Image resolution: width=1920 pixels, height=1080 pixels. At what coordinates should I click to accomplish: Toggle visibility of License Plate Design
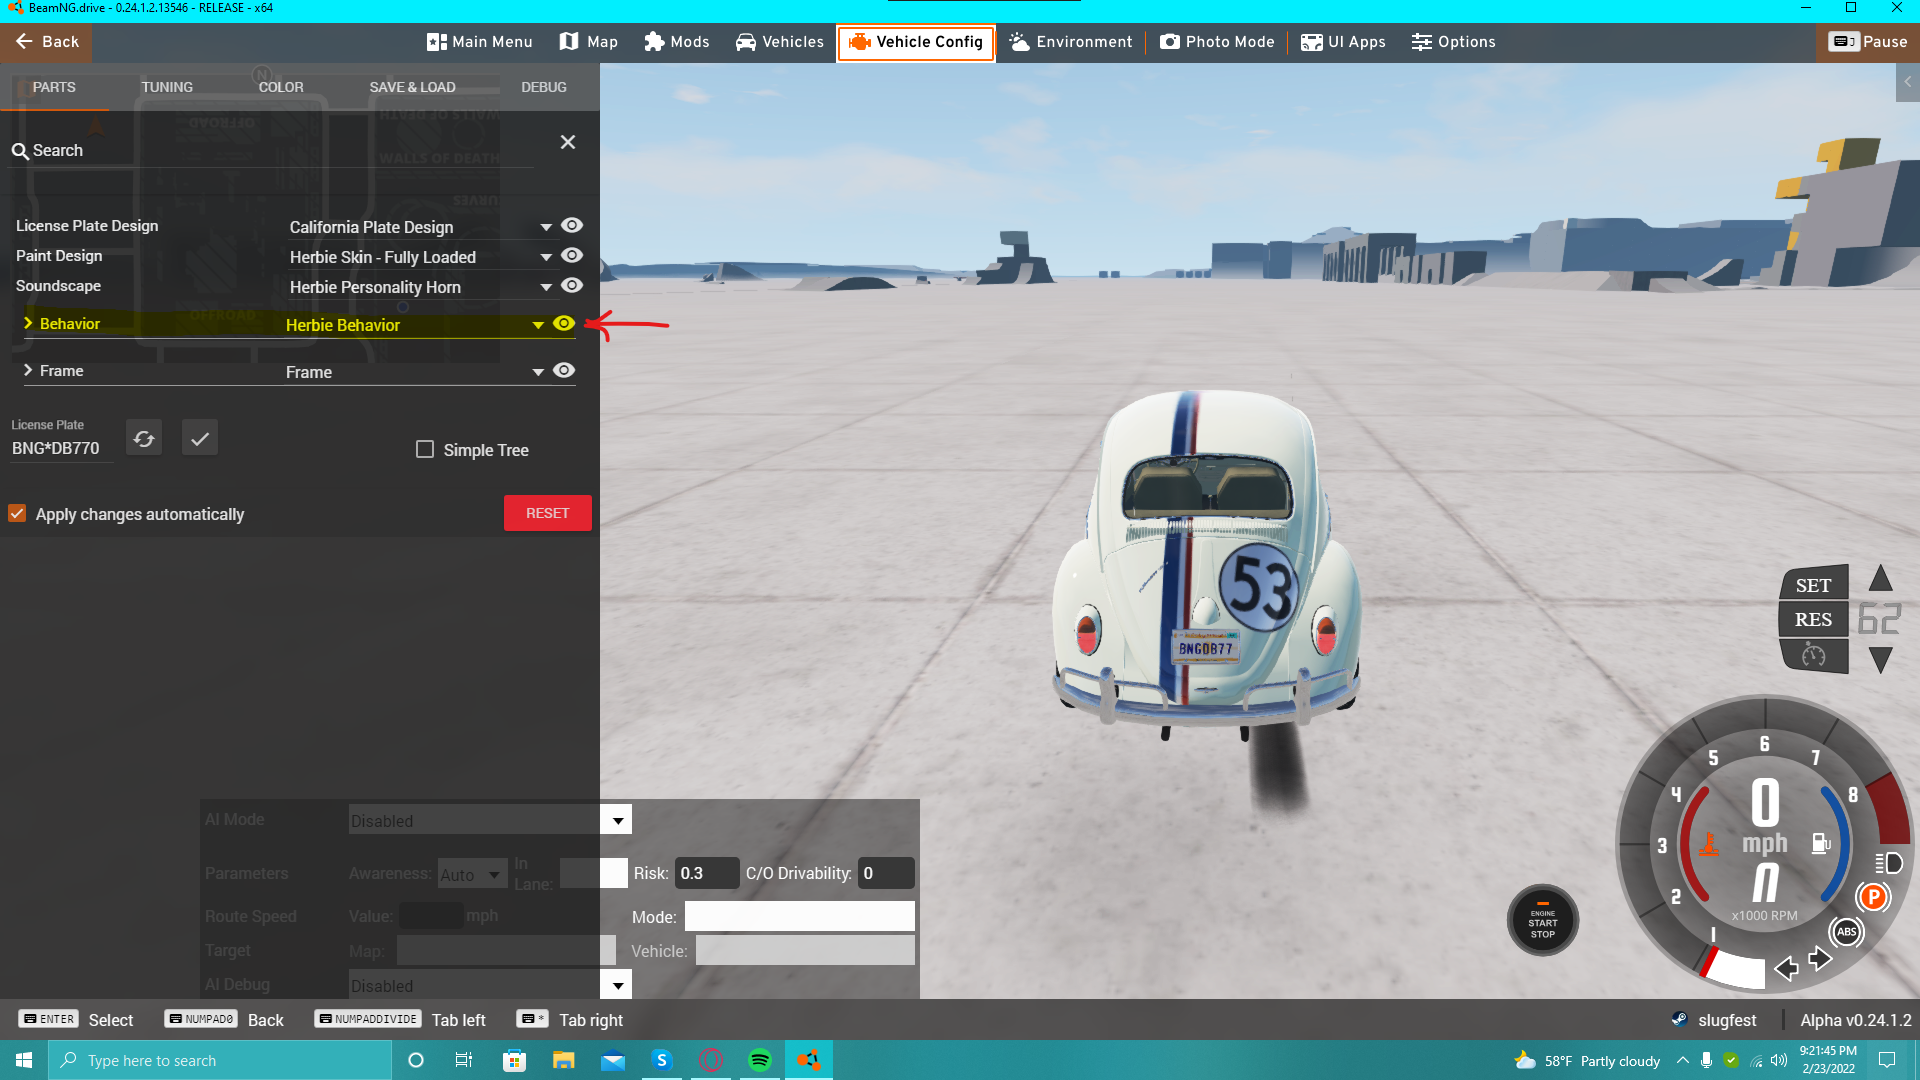pos(572,226)
